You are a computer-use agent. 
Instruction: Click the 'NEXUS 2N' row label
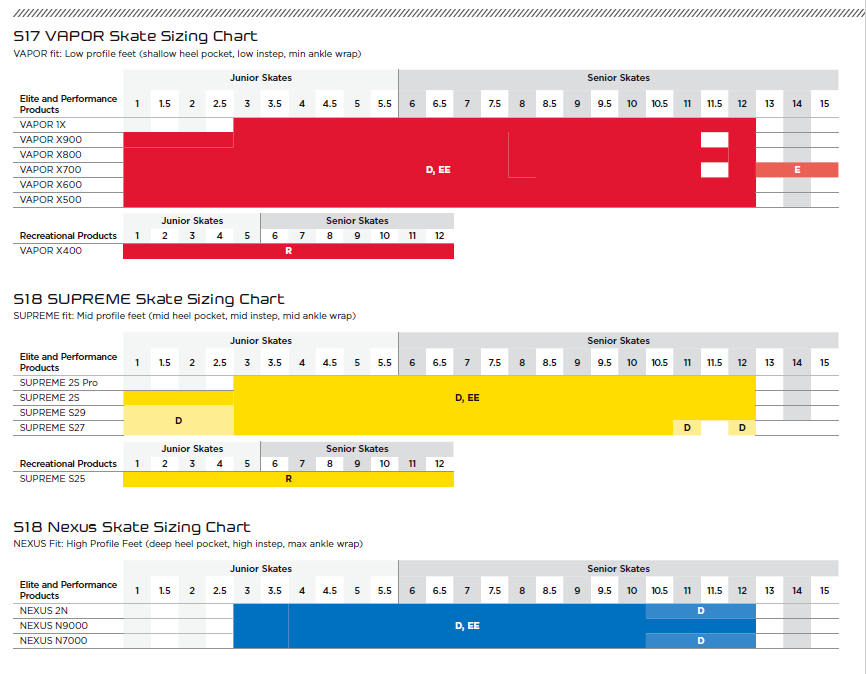click(44, 611)
